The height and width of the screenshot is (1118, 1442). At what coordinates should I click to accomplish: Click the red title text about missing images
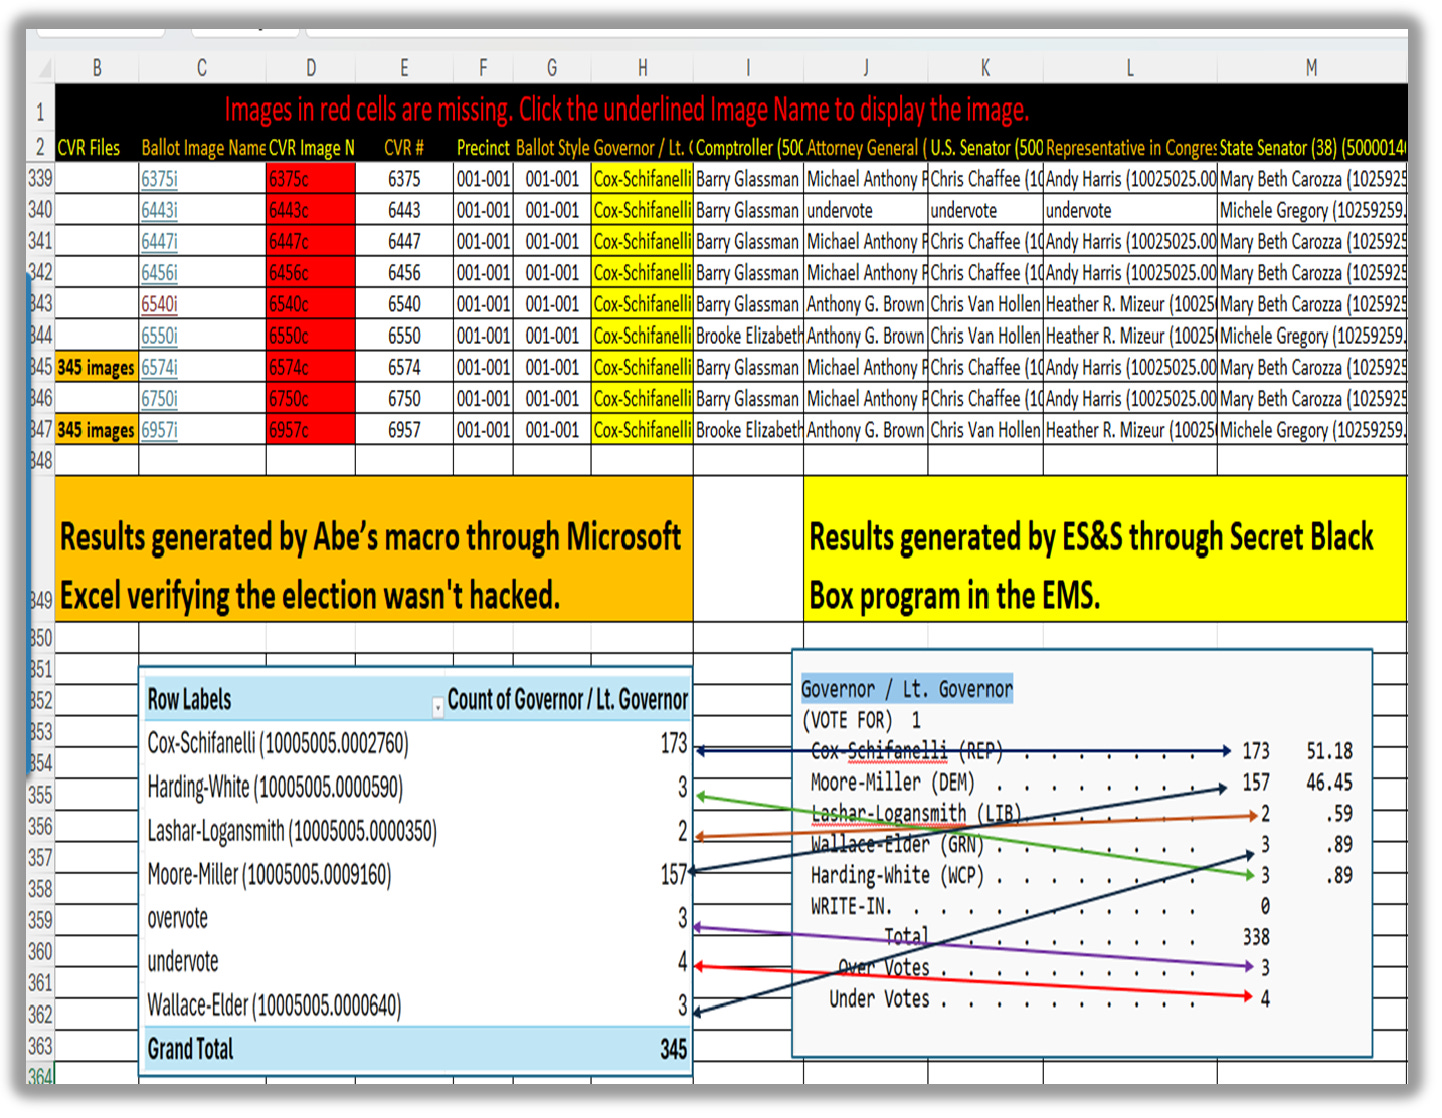(626, 109)
